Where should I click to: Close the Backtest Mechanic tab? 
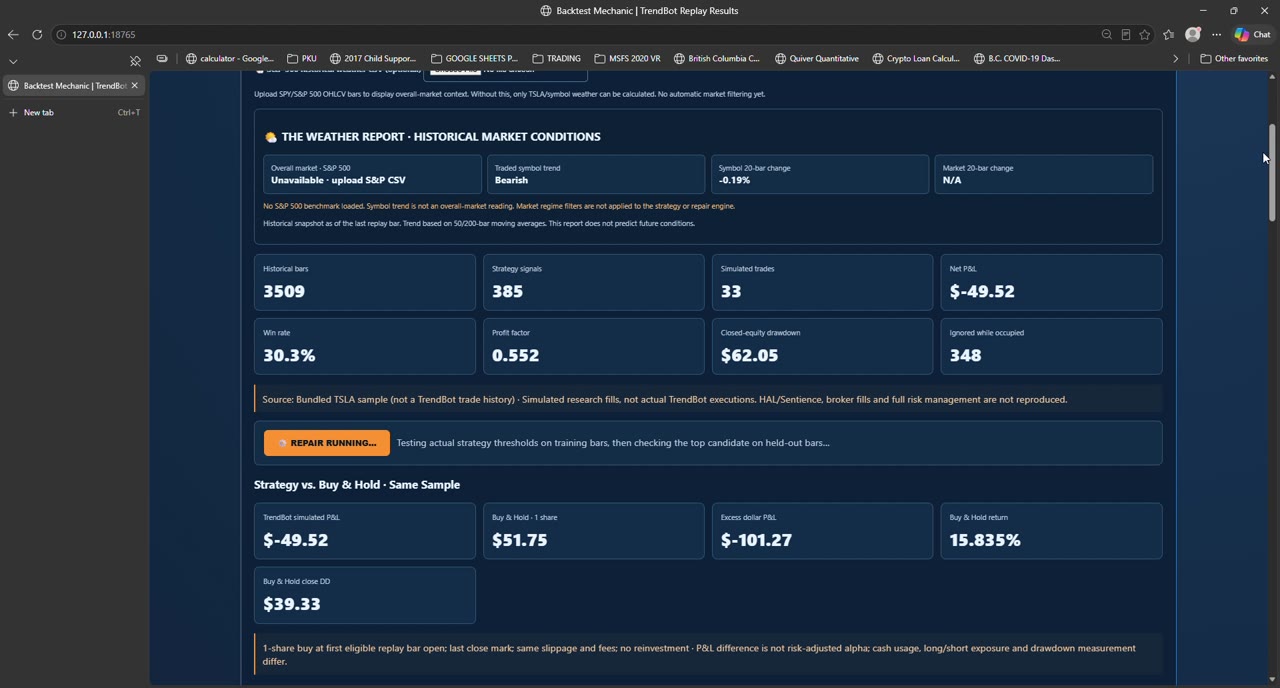(134, 85)
